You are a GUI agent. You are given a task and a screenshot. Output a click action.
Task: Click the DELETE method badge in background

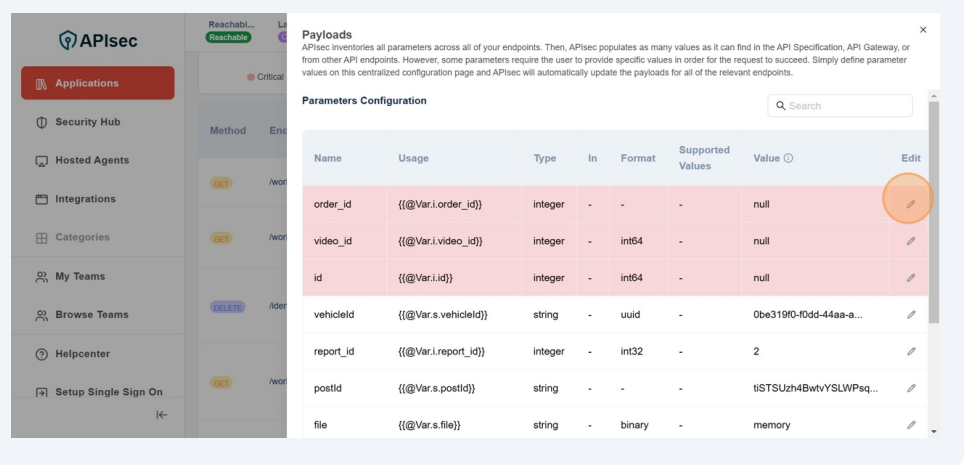(227, 307)
